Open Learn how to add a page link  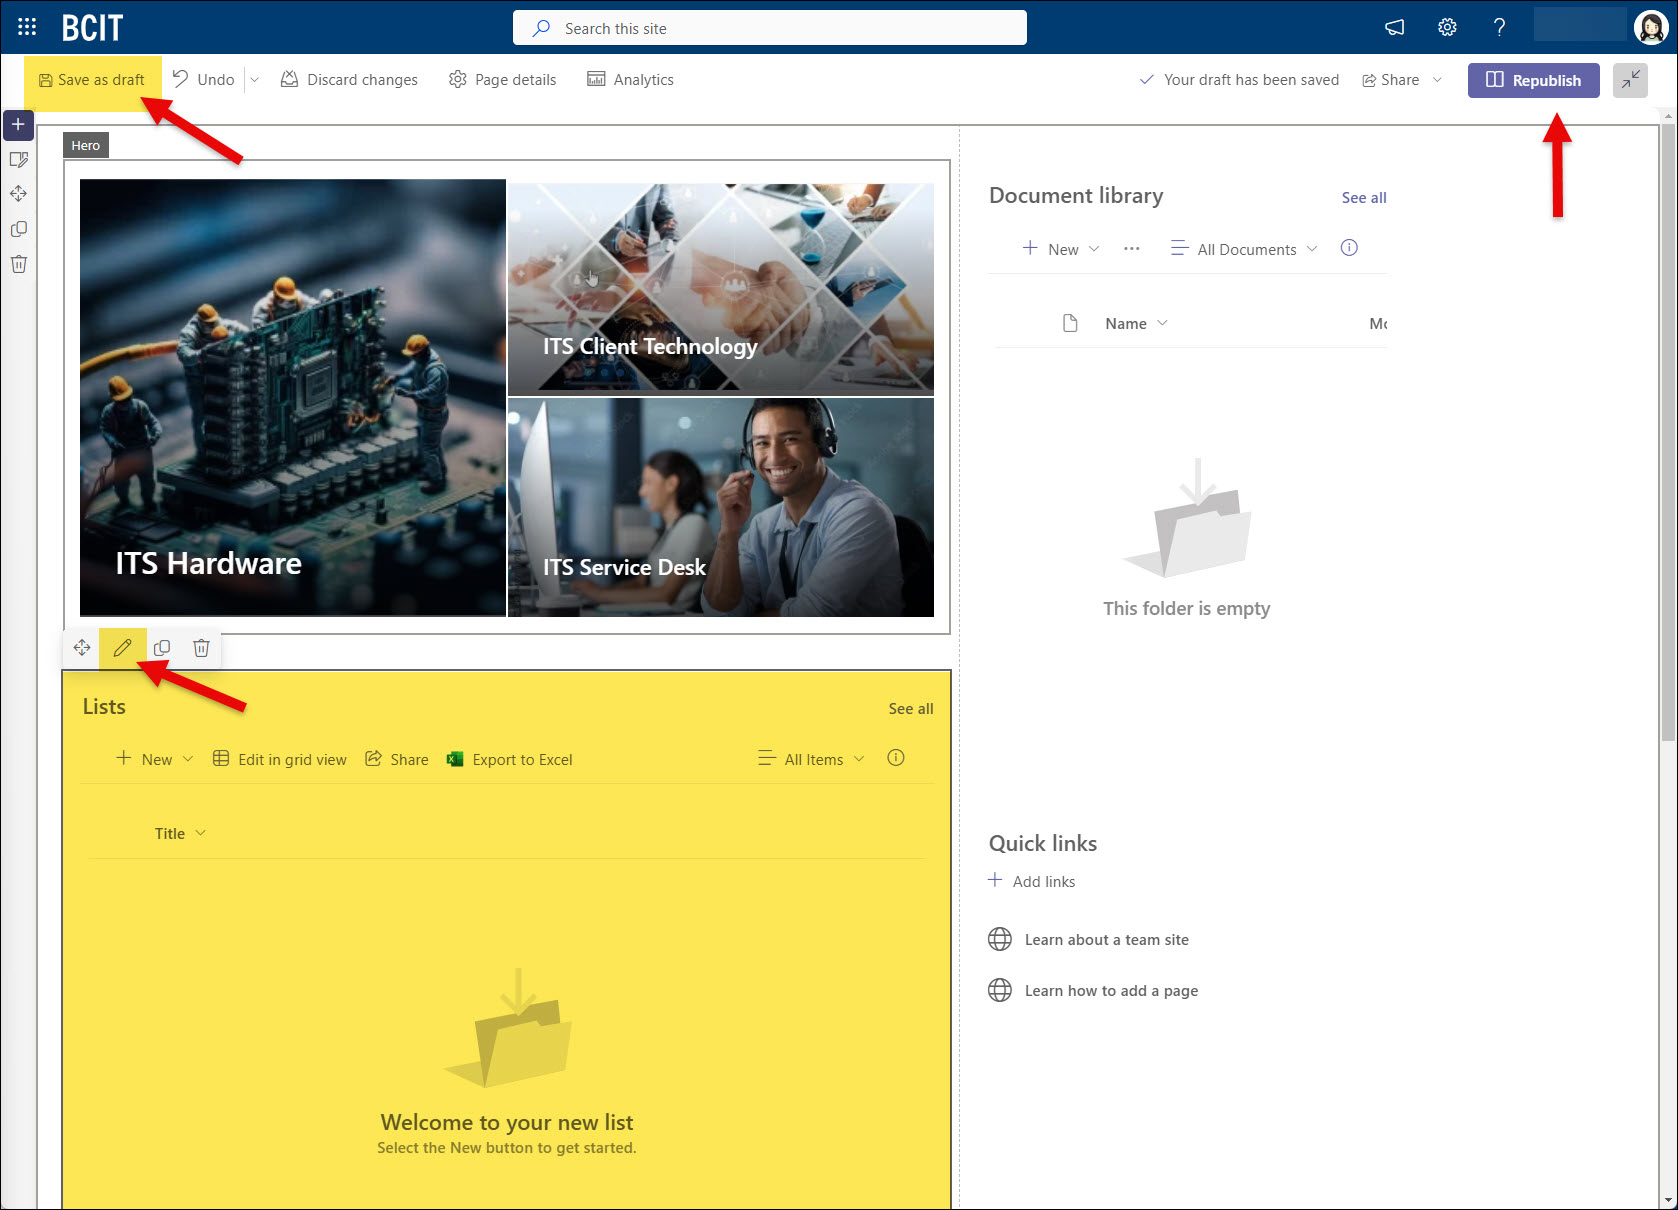(1111, 991)
